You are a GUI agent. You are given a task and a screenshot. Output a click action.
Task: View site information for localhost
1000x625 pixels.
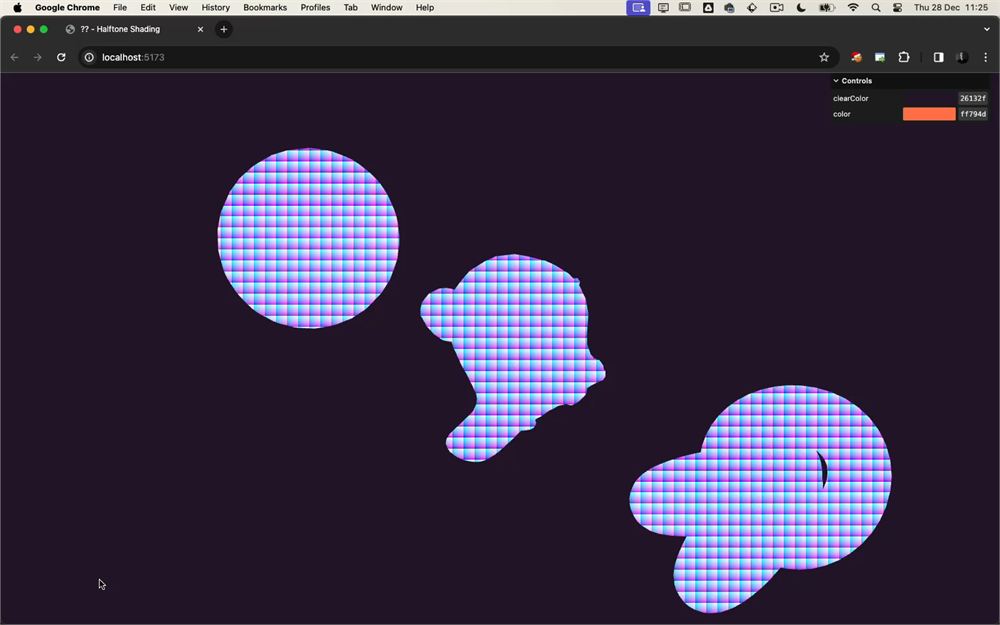pyautogui.click(x=89, y=57)
